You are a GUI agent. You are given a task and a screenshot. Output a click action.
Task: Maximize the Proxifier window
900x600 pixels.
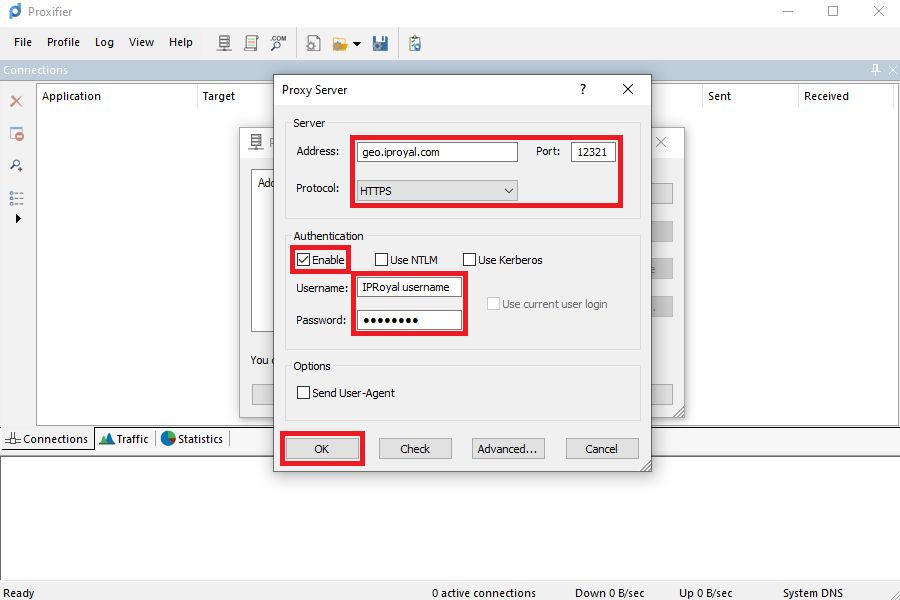click(833, 11)
